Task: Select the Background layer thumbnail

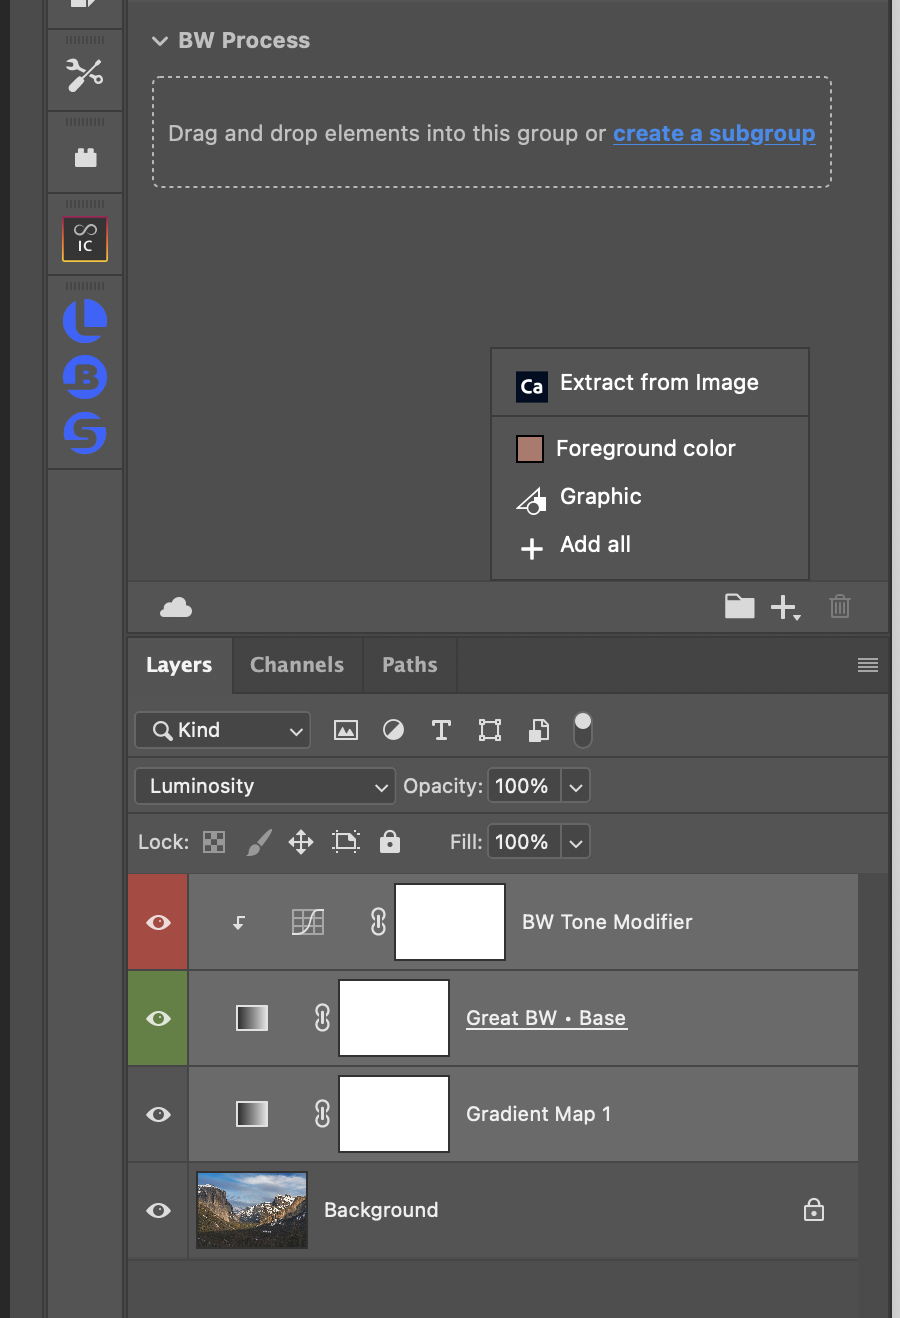Action: 252,1210
